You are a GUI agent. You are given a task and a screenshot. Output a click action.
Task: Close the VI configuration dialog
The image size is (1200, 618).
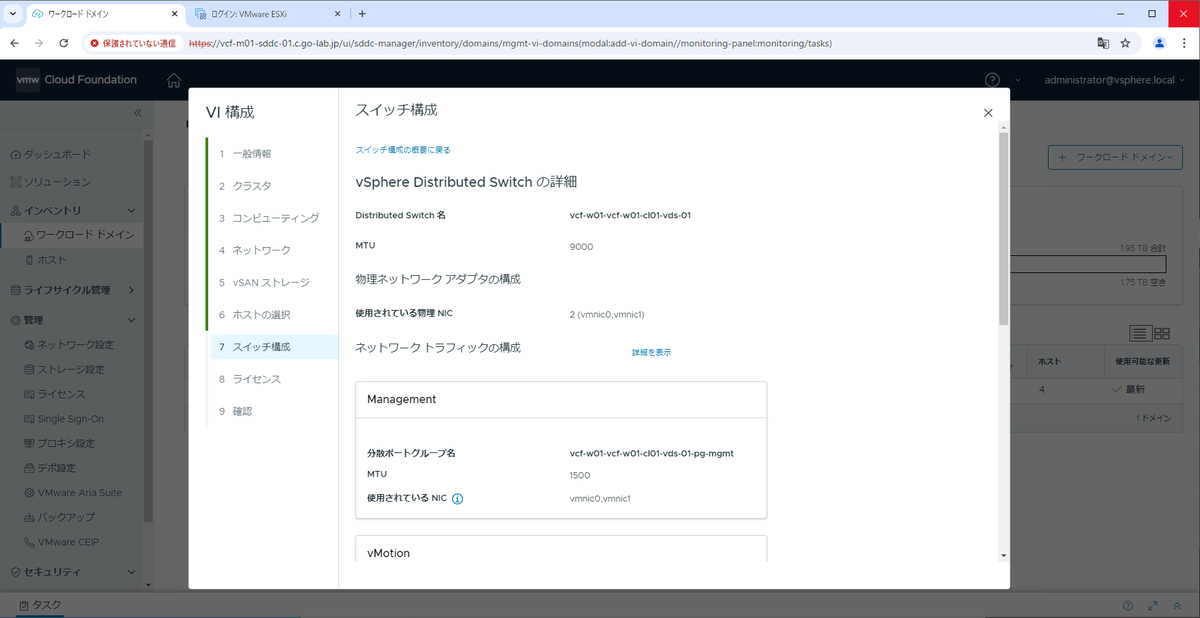pyautogui.click(x=988, y=114)
